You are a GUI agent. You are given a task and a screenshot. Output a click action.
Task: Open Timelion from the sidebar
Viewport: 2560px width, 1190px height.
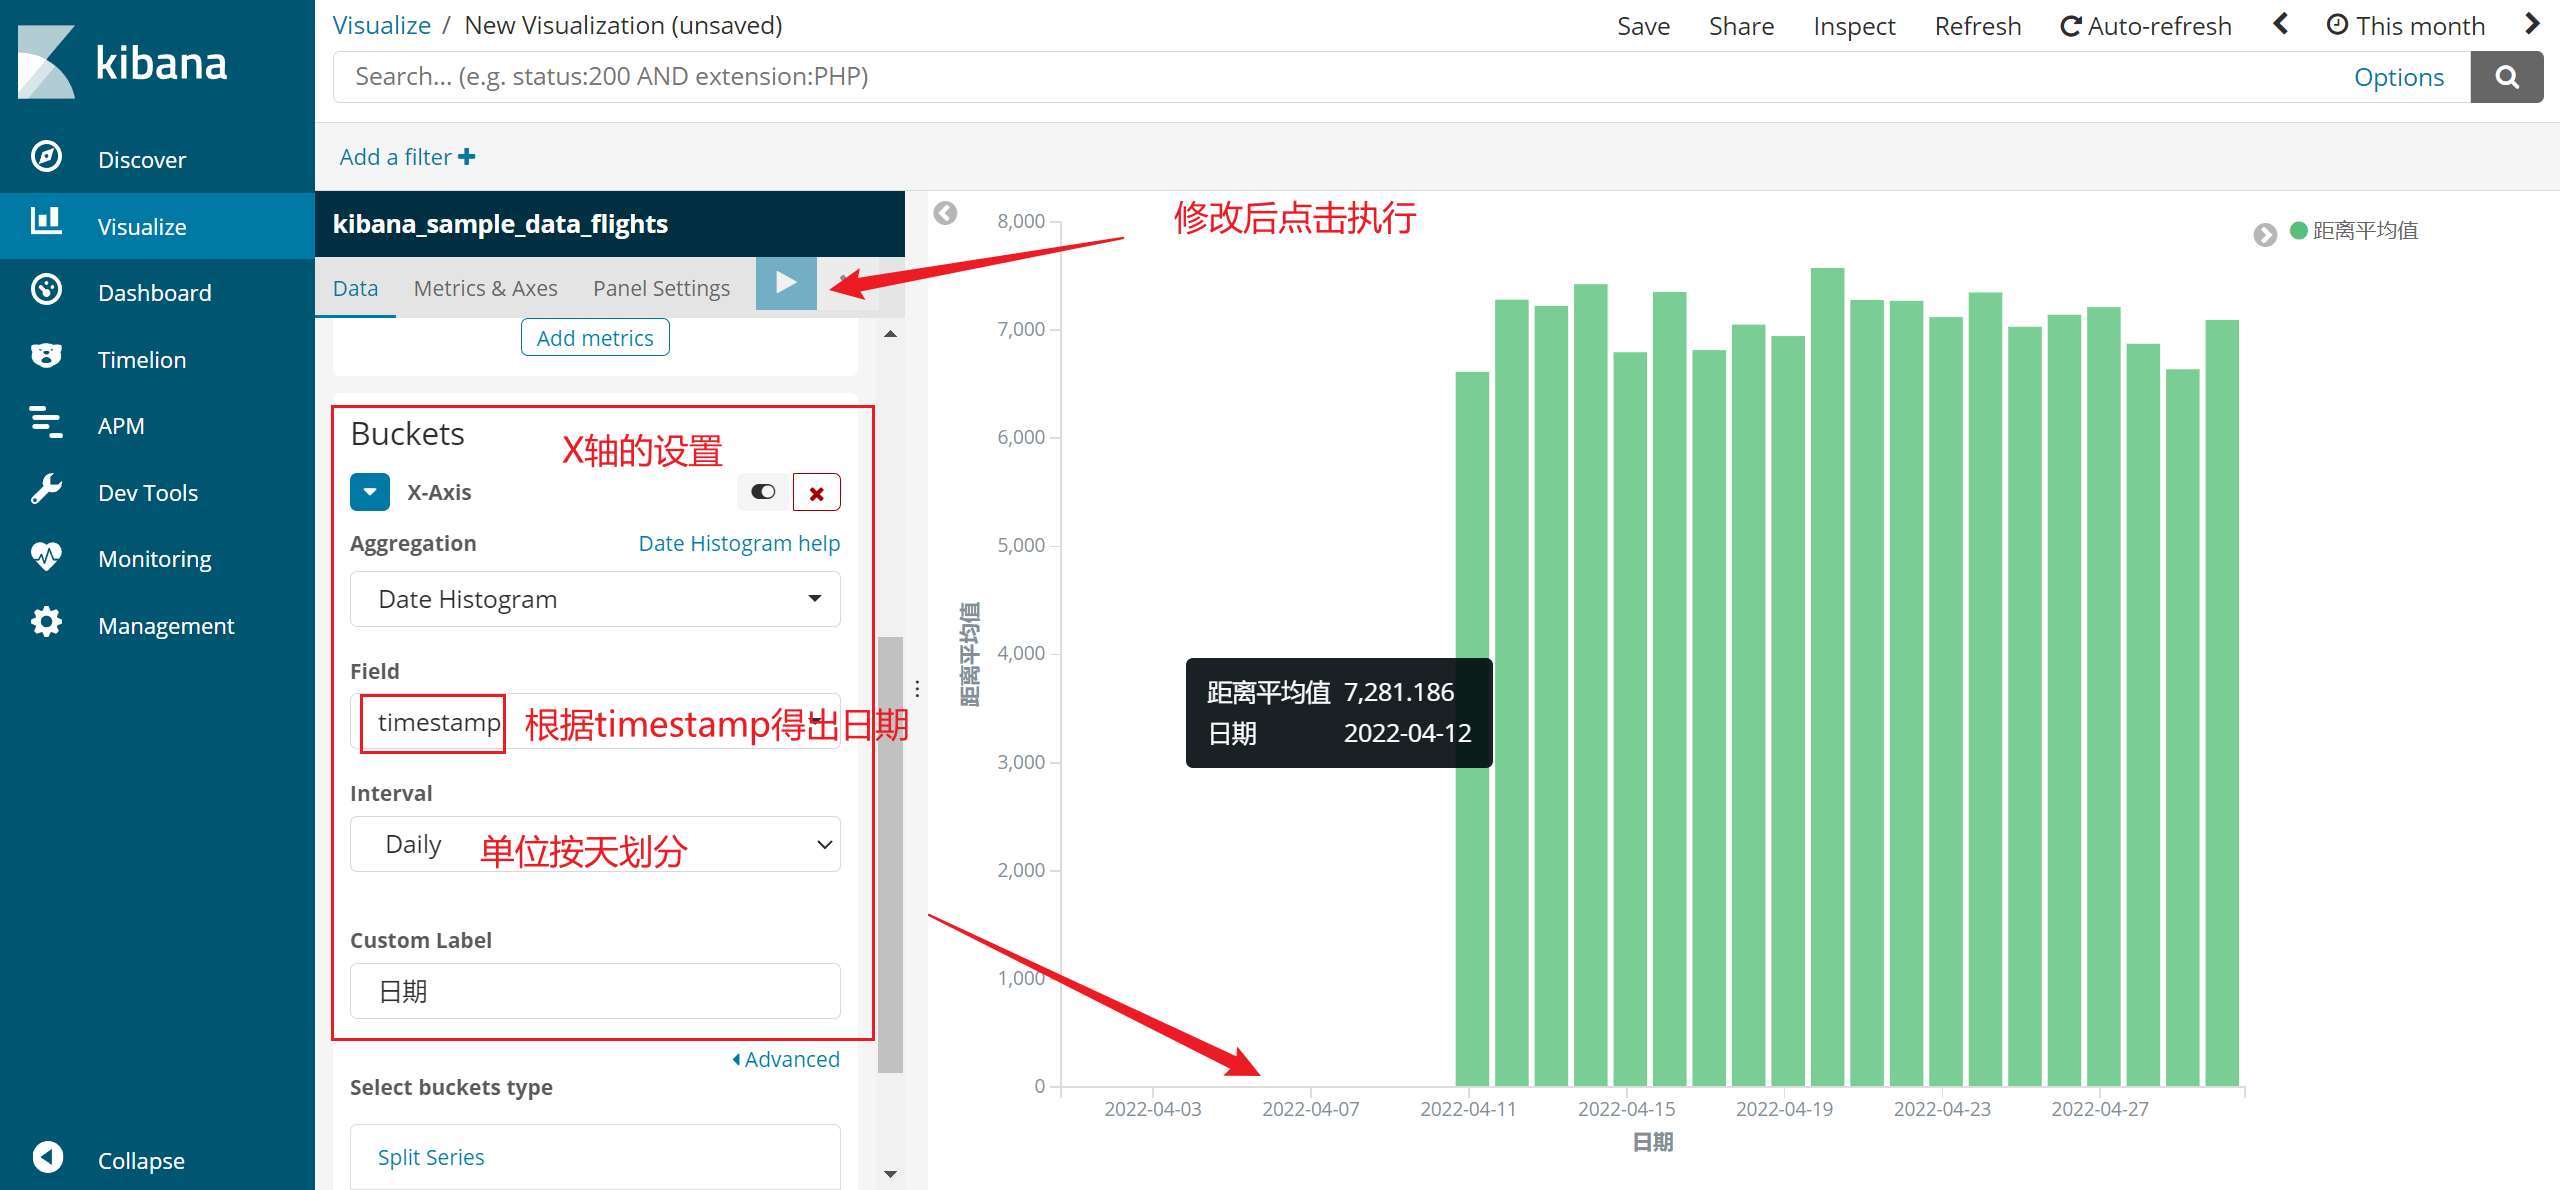click(142, 360)
